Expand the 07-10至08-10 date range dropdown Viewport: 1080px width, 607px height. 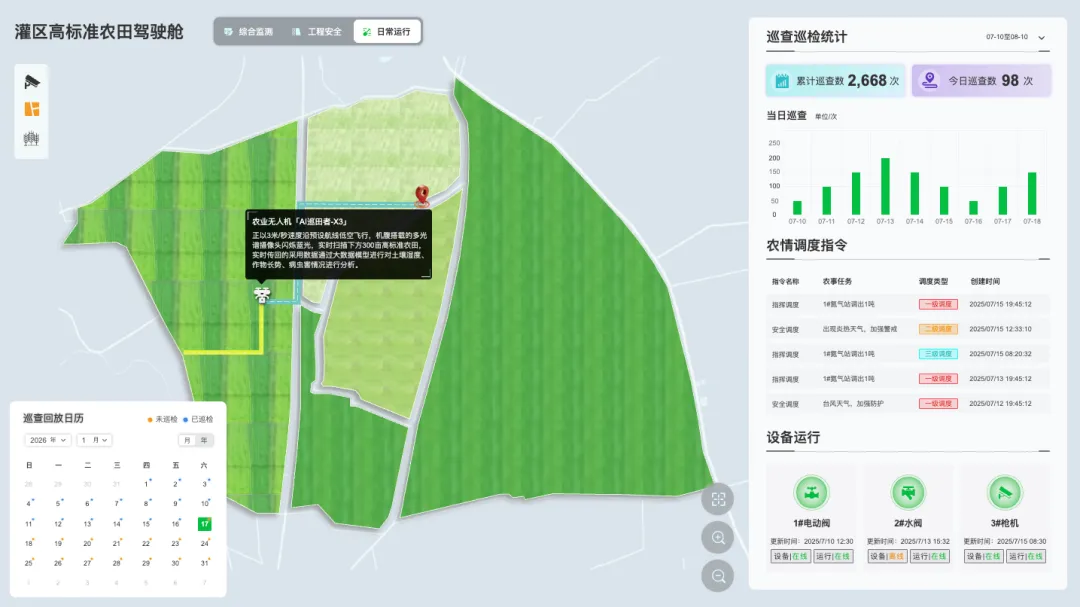(x=1015, y=37)
